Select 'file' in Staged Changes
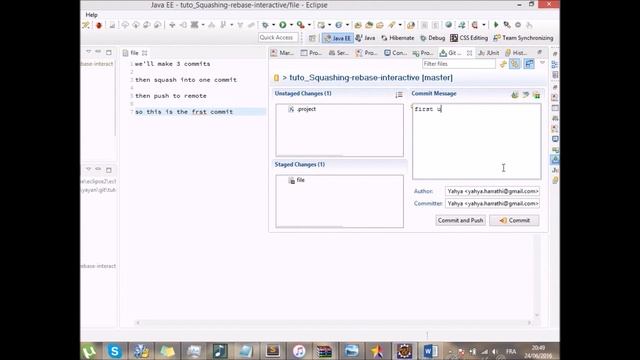 pos(297,180)
